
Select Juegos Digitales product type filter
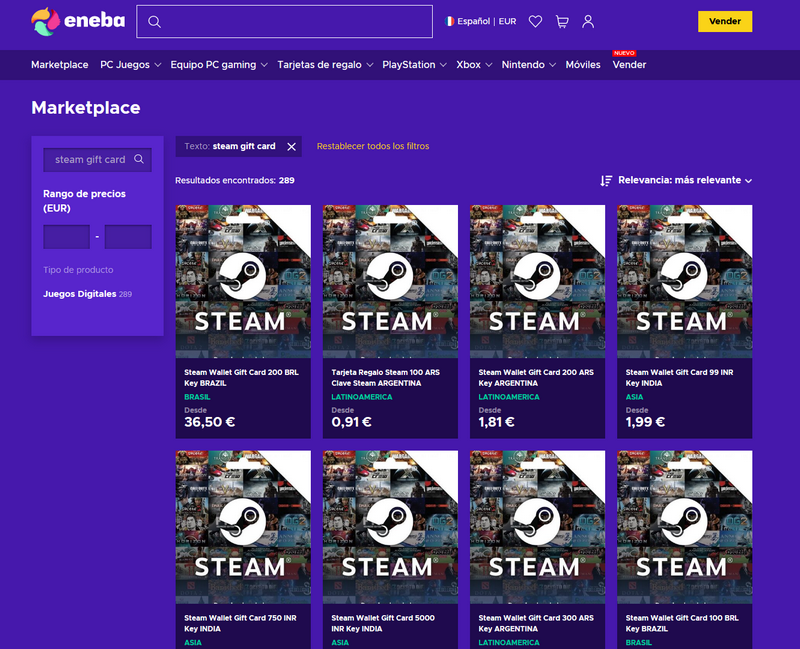point(87,294)
